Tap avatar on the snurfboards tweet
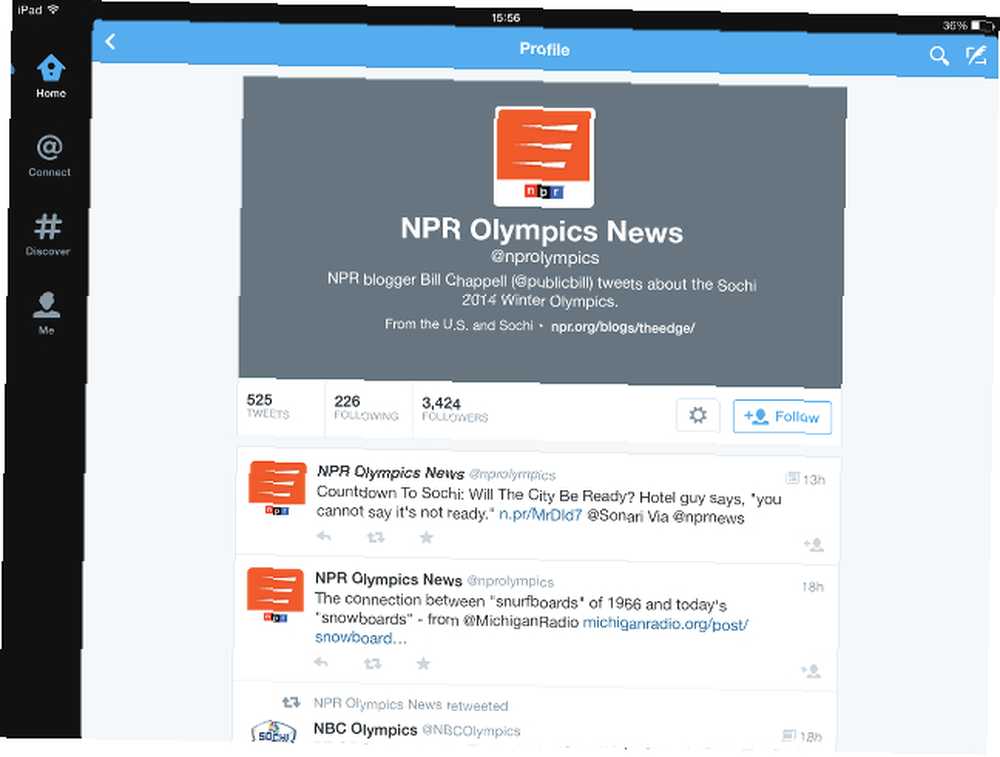 coord(275,595)
